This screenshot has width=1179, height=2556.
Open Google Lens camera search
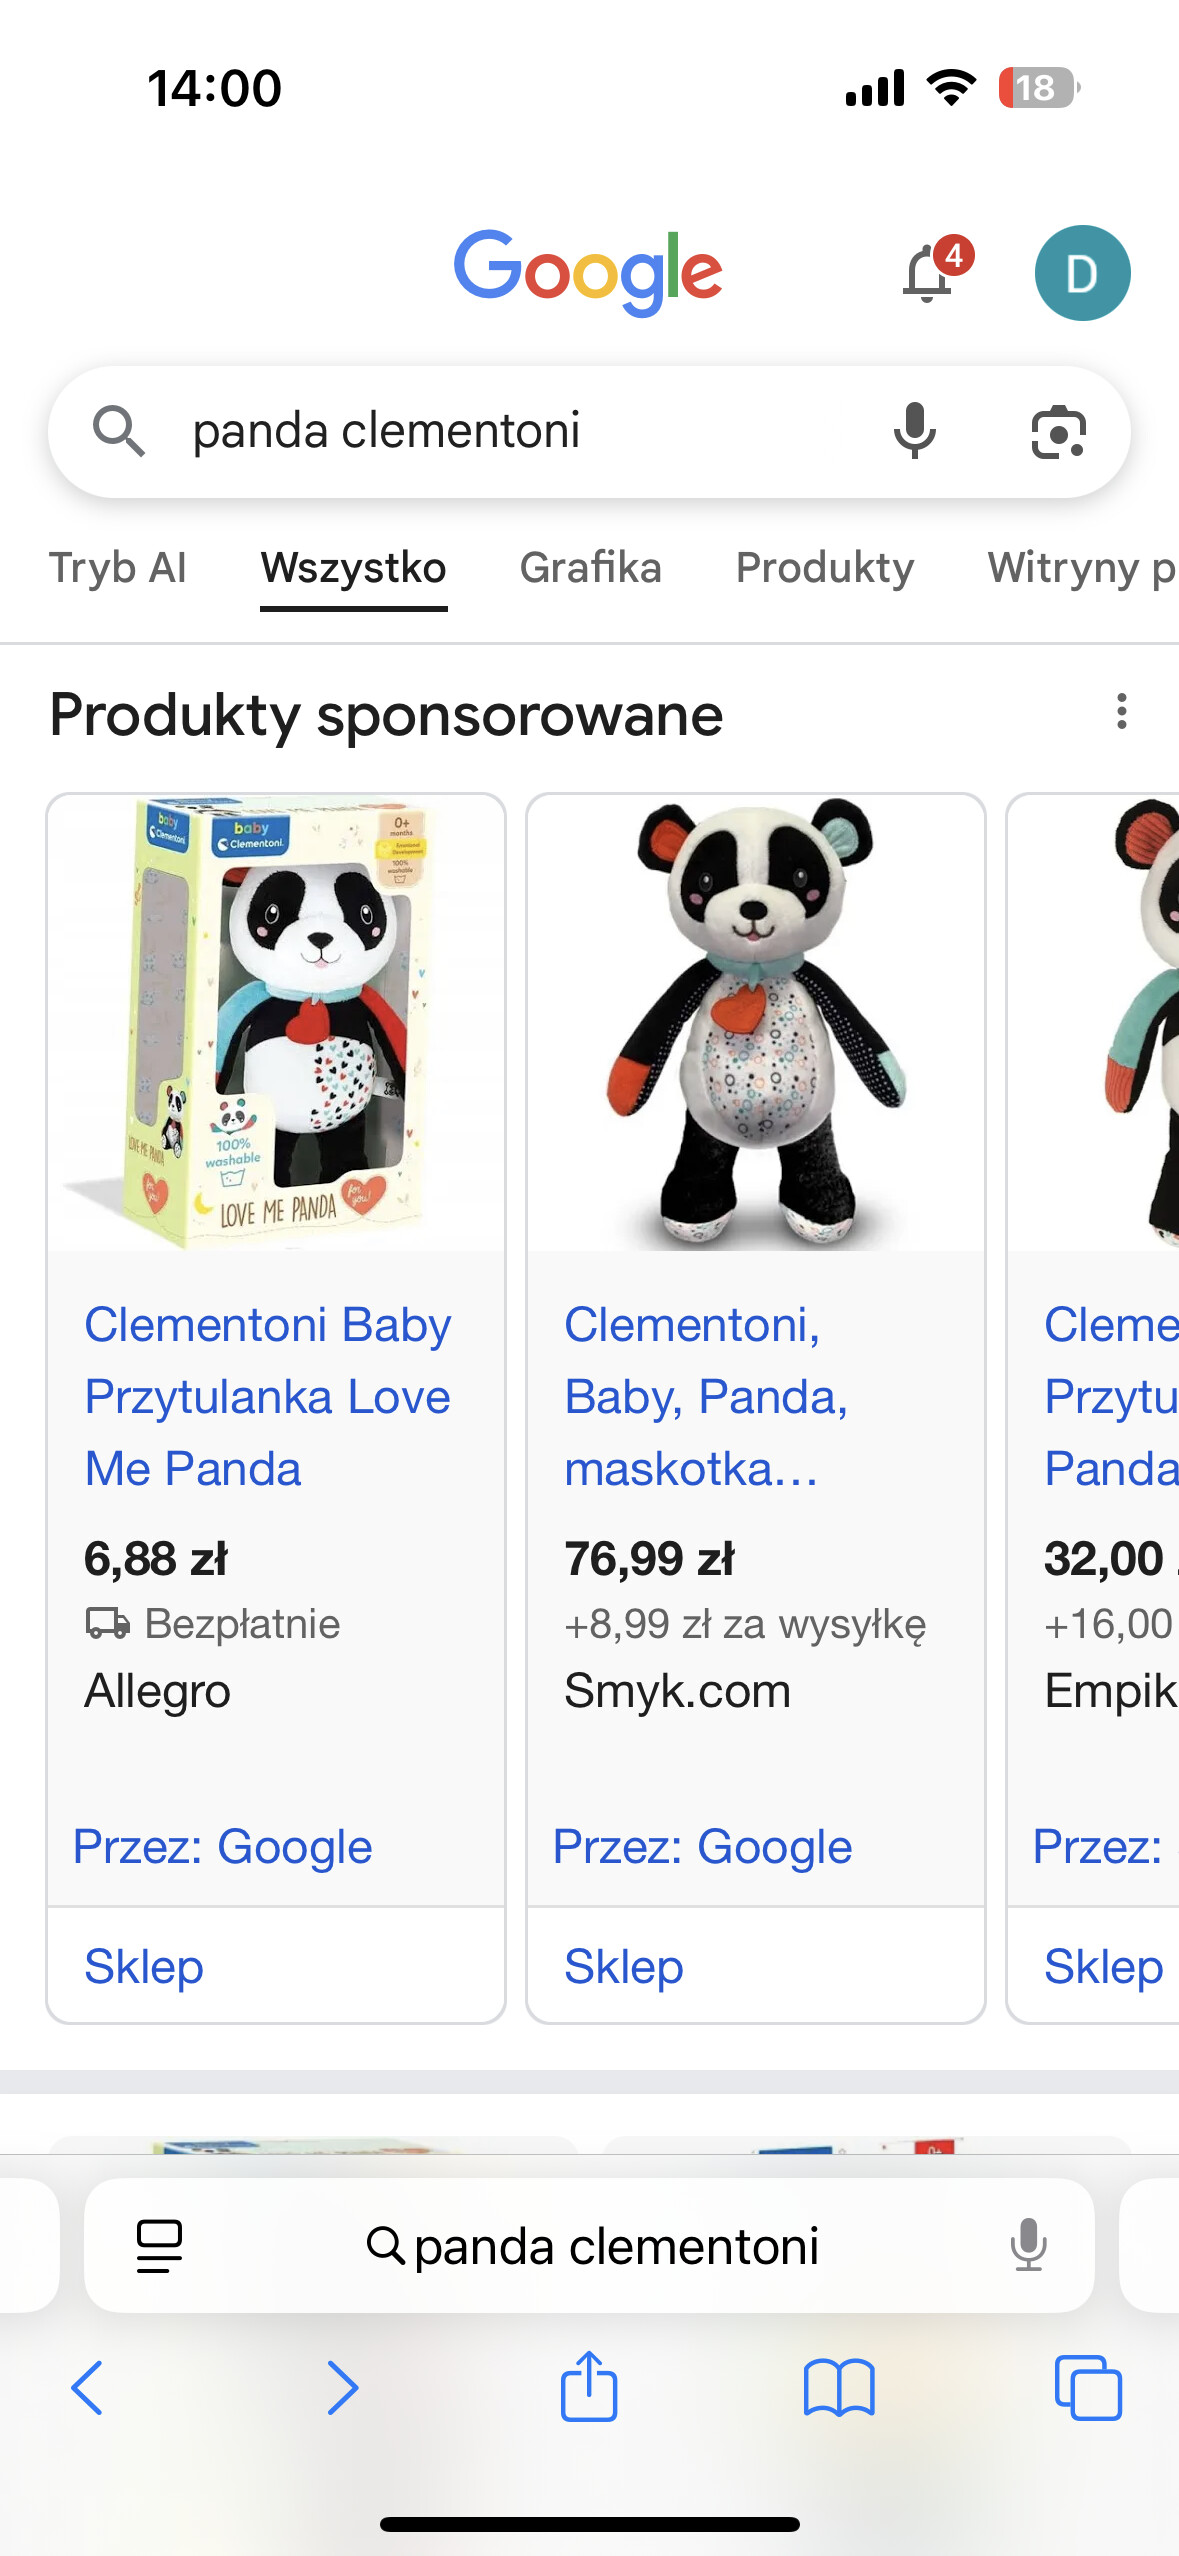[1058, 432]
